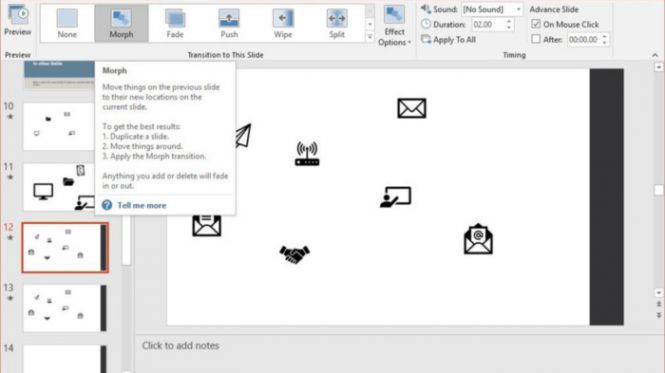665x373 pixels.
Task: Select the Wipe transition
Action: [x=283, y=23]
